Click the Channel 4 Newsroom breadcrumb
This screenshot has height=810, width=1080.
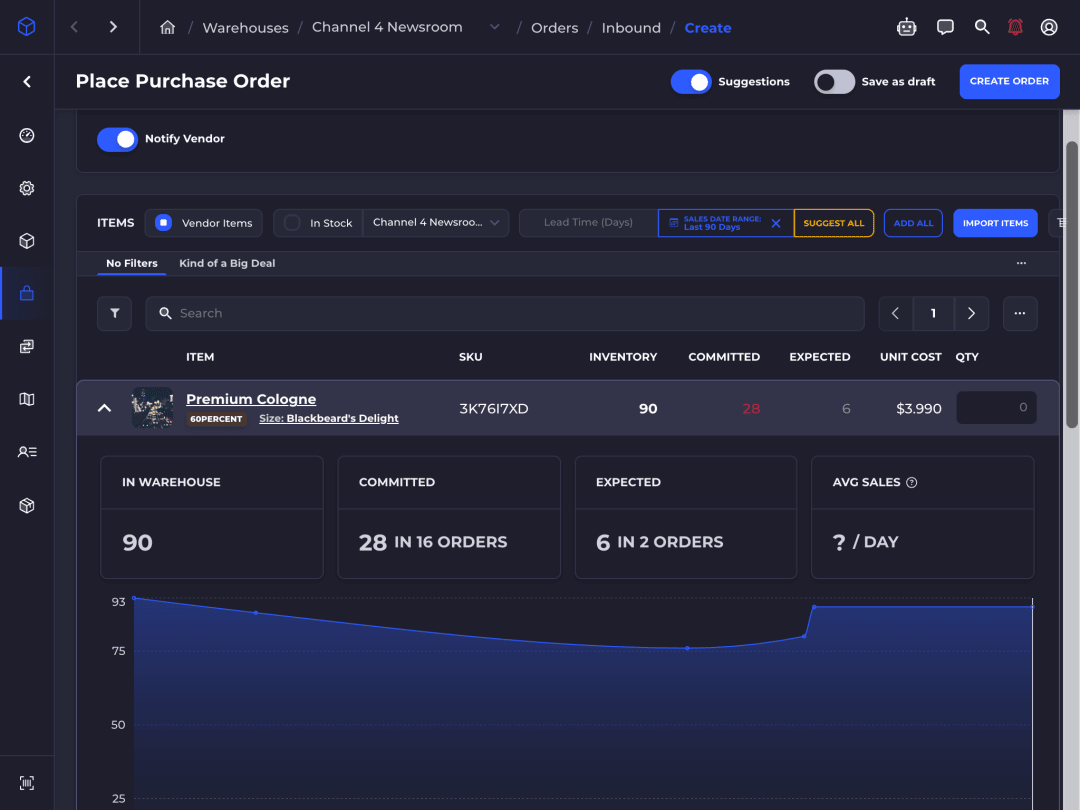pos(387,28)
